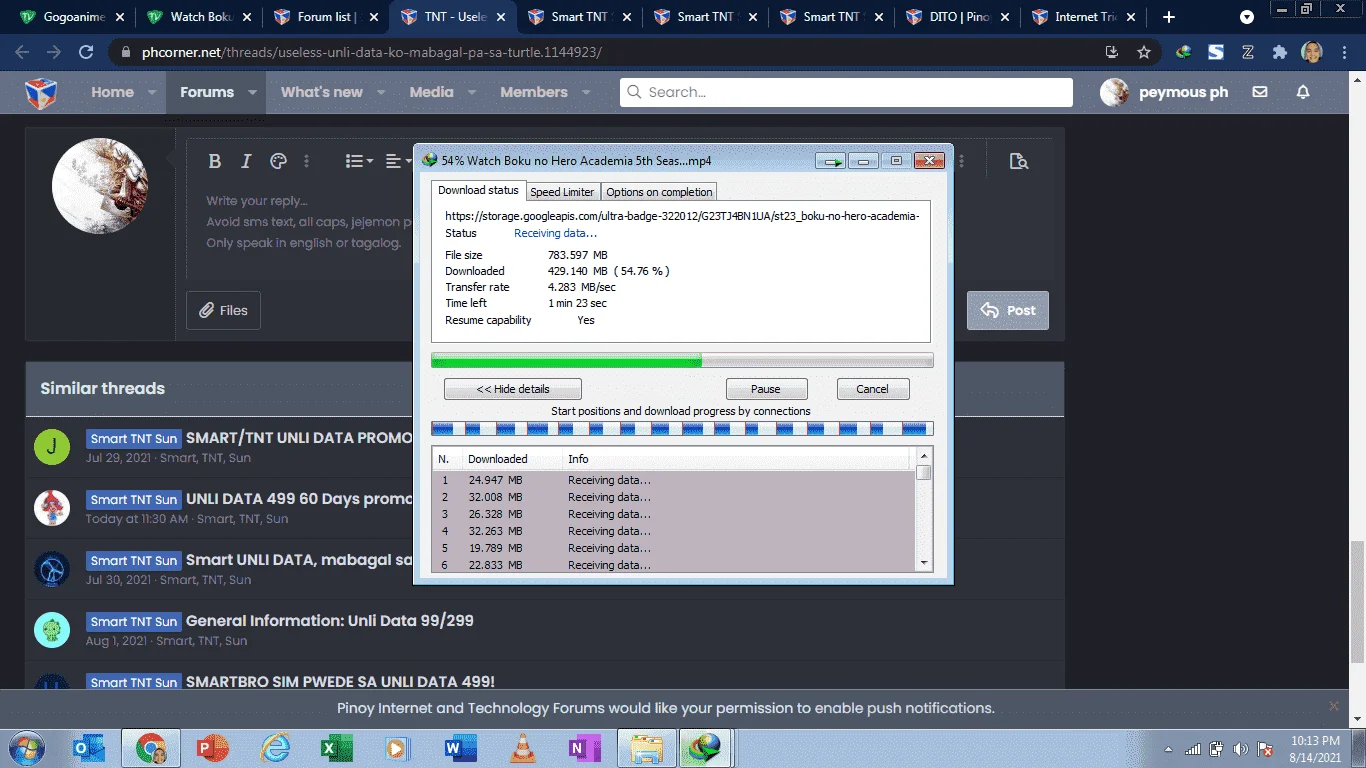Screen dimensions: 1366x768
Task: Select the Download status tab
Action: 479,190
